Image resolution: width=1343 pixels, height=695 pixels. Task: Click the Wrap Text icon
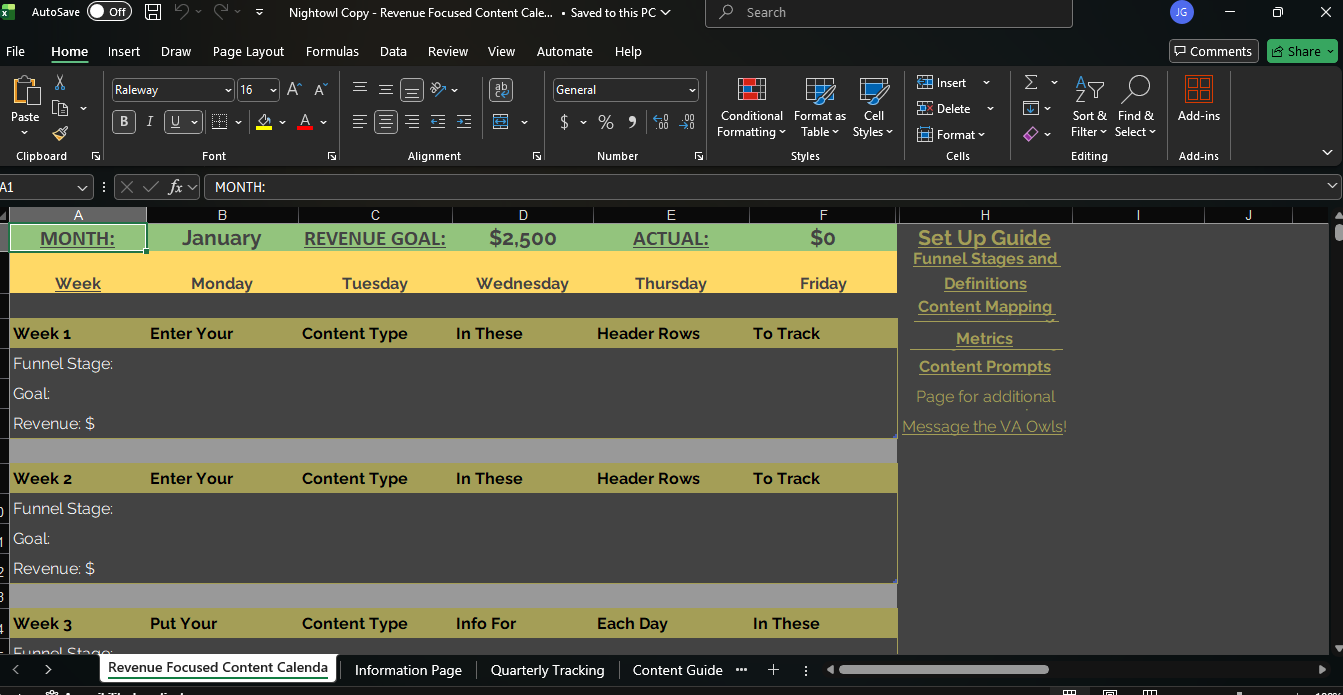click(501, 90)
